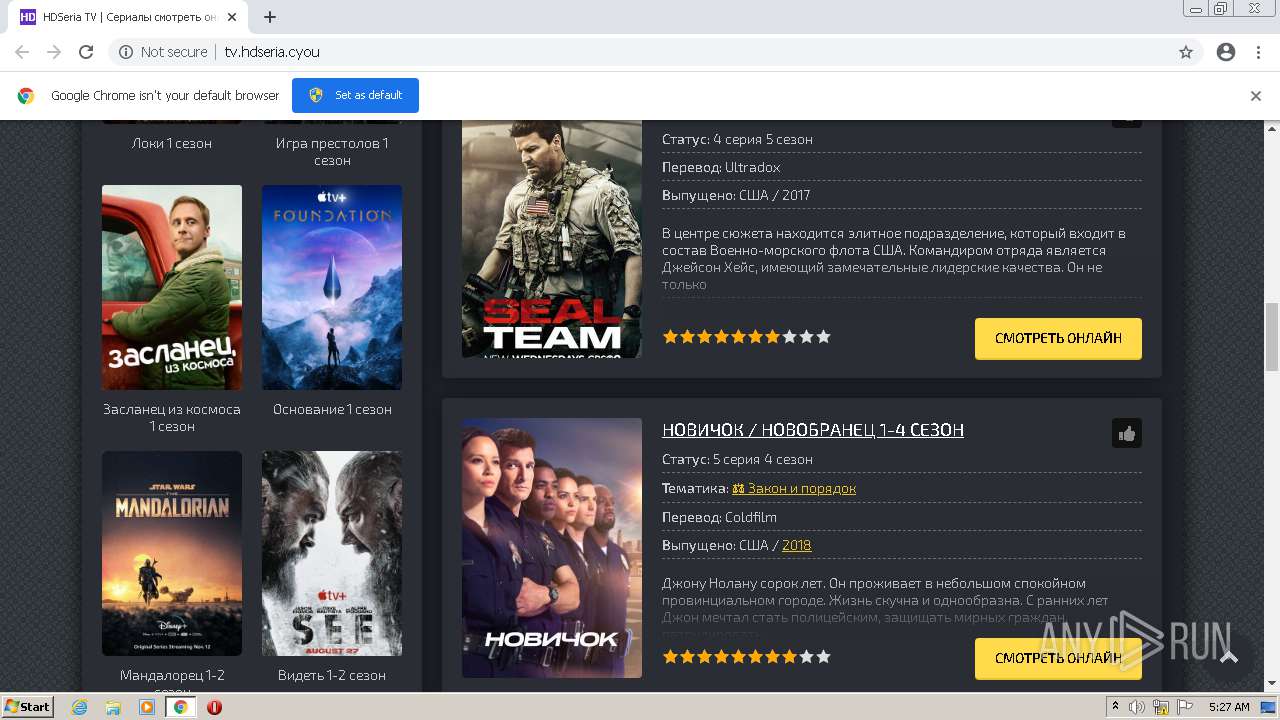Switch to Chrome on the taskbar
The width and height of the screenshot is (1280, 720).
(x=180, y=707)
